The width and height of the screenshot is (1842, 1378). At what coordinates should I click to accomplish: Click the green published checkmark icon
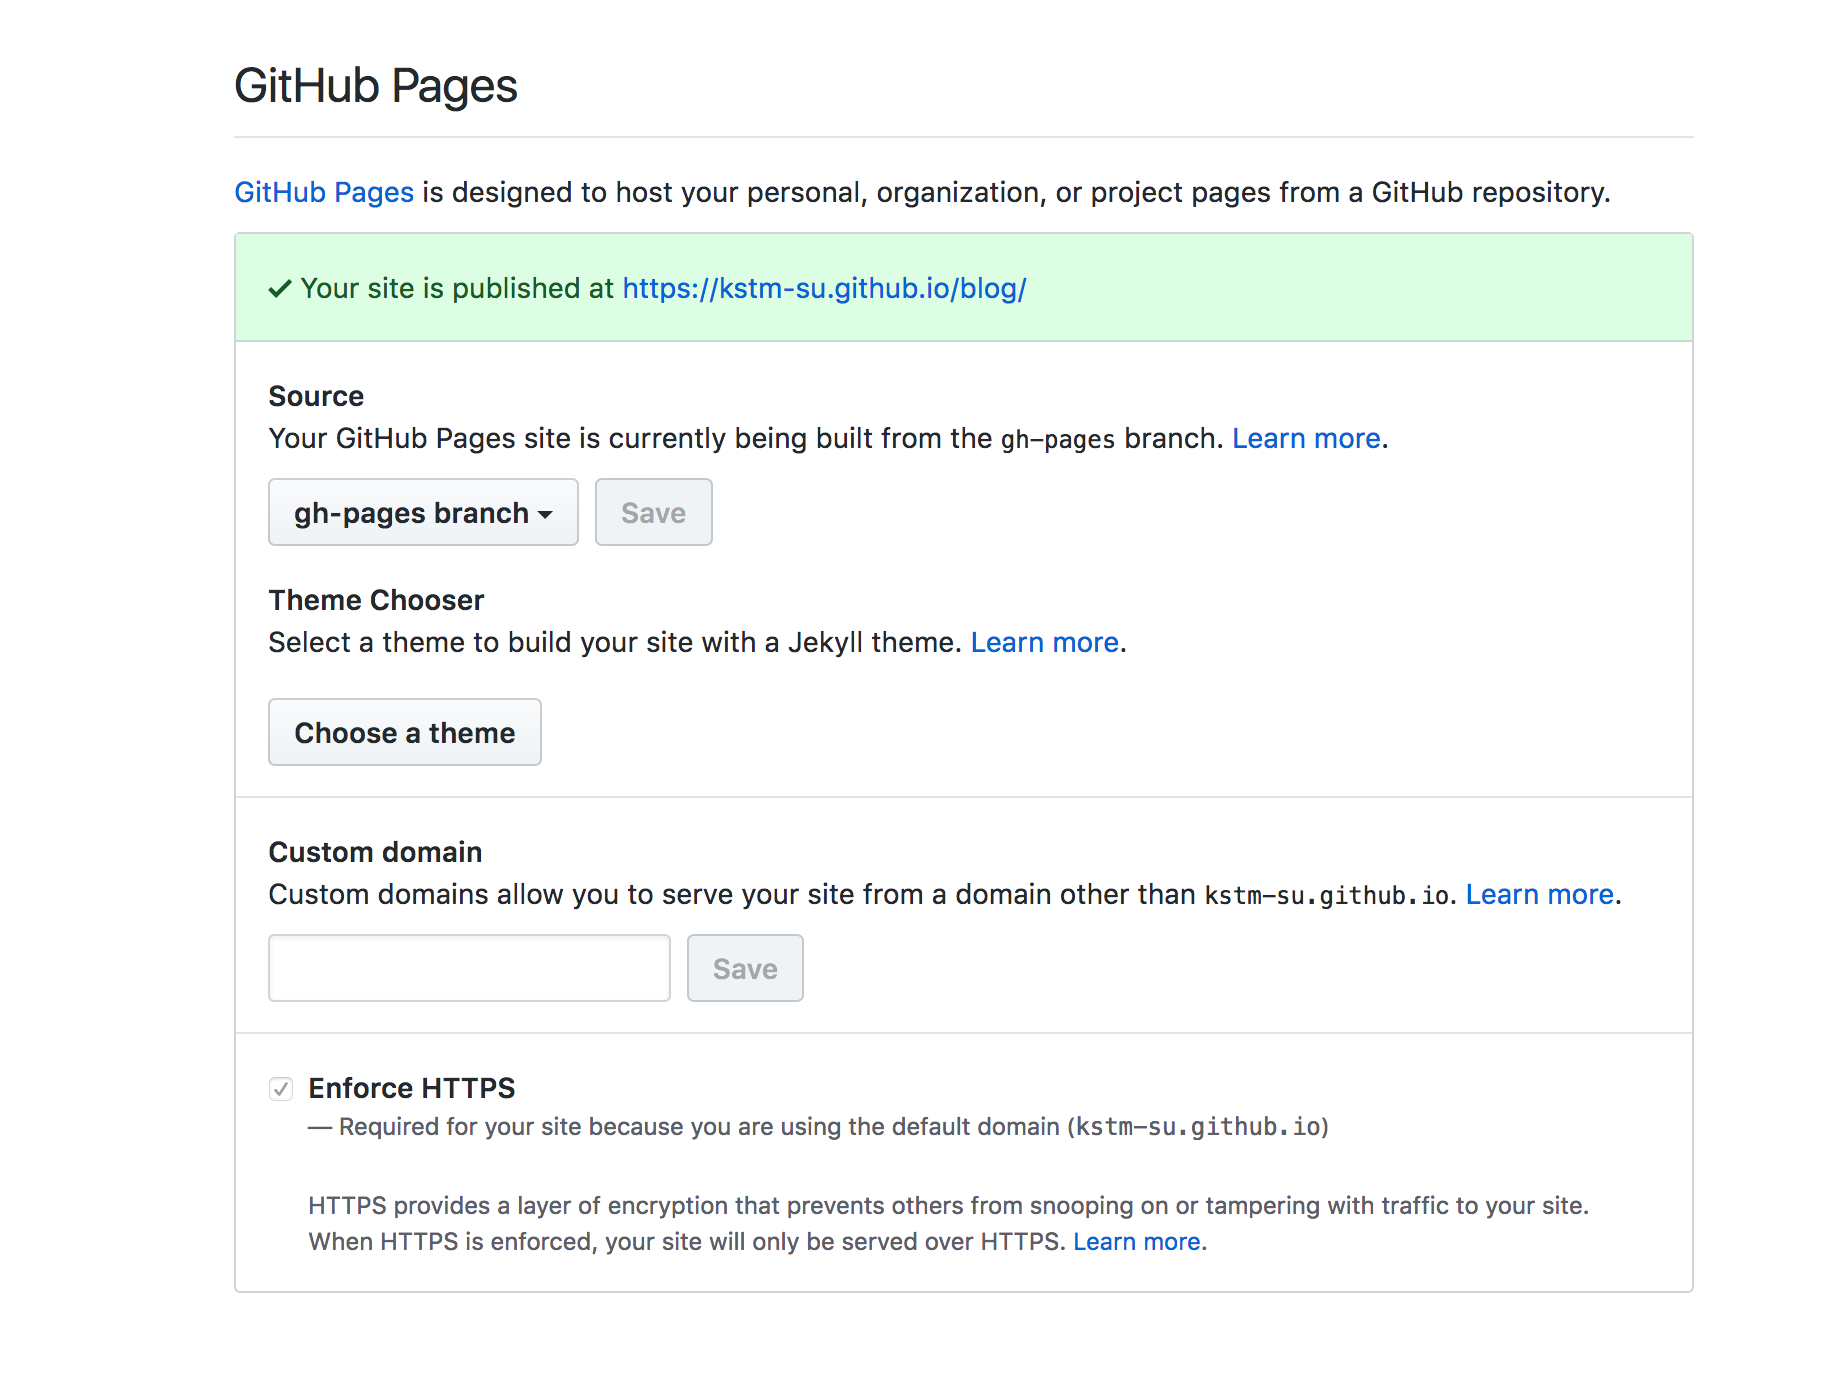point(280,289)
